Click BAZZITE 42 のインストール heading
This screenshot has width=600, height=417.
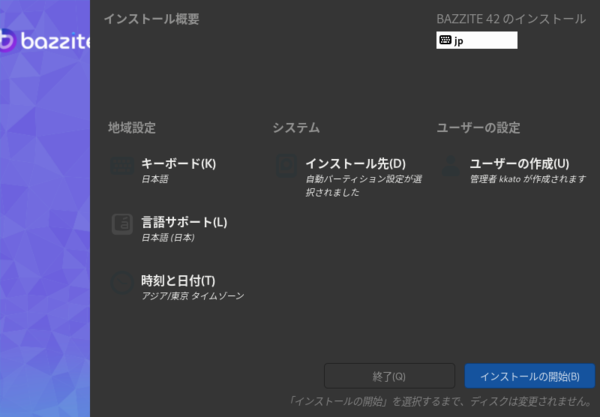point(511,19)
